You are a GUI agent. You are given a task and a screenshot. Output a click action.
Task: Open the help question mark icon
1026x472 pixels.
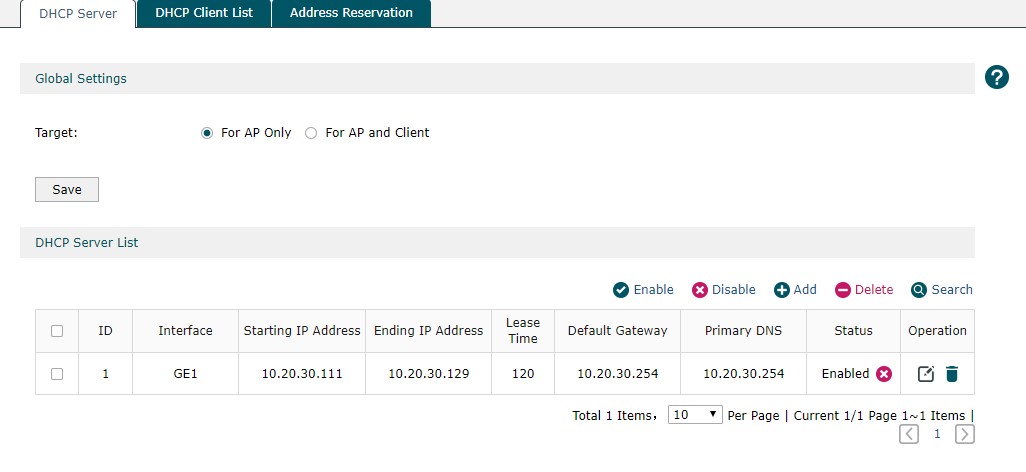point(996,77)
